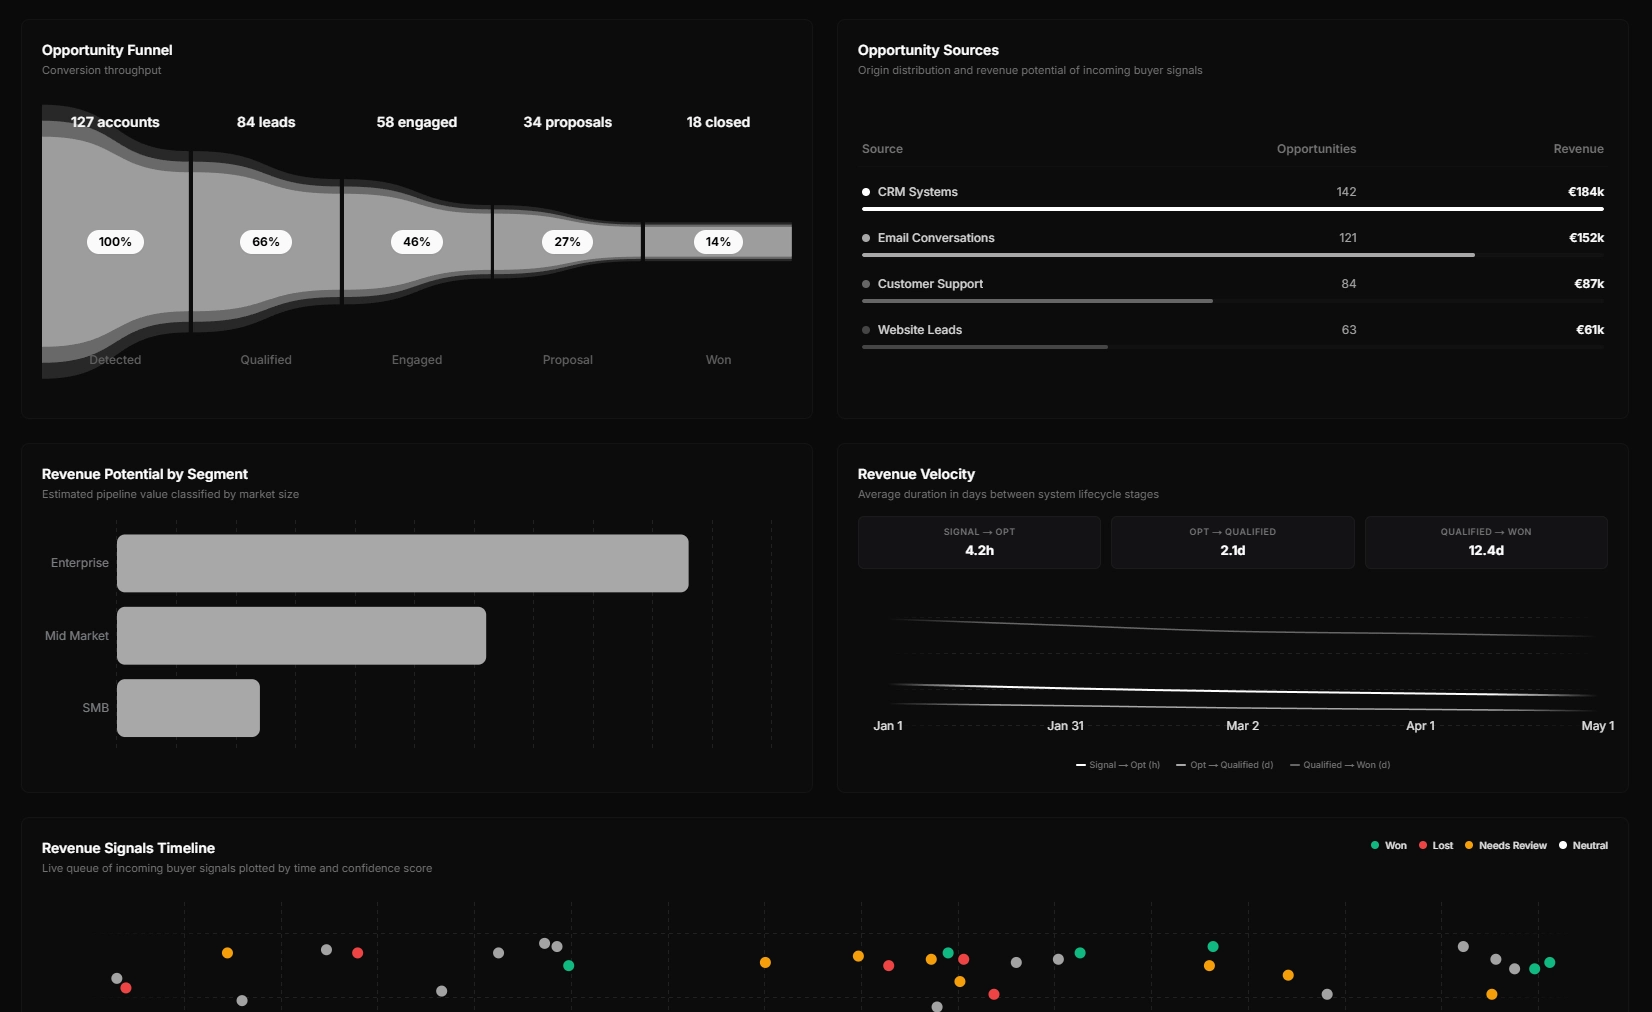Click the Mid Market segment bar
Image resolution: width=1652 pixels, height=1012 pixels.
(x=301, y=636)
